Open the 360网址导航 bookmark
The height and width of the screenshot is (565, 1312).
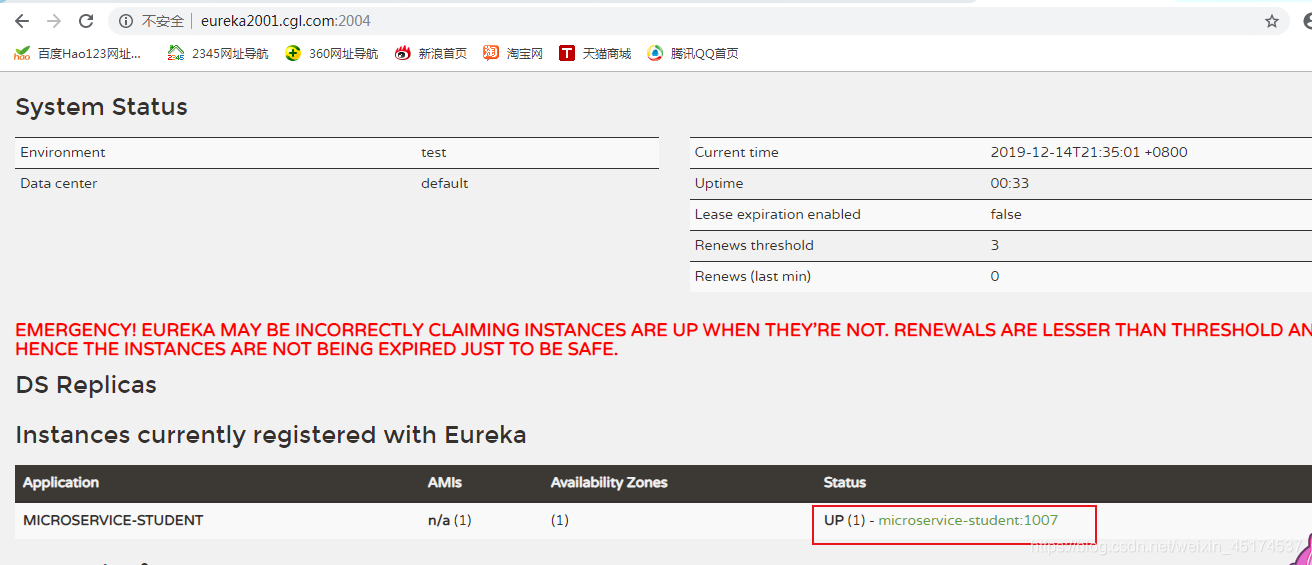[332, 54]
